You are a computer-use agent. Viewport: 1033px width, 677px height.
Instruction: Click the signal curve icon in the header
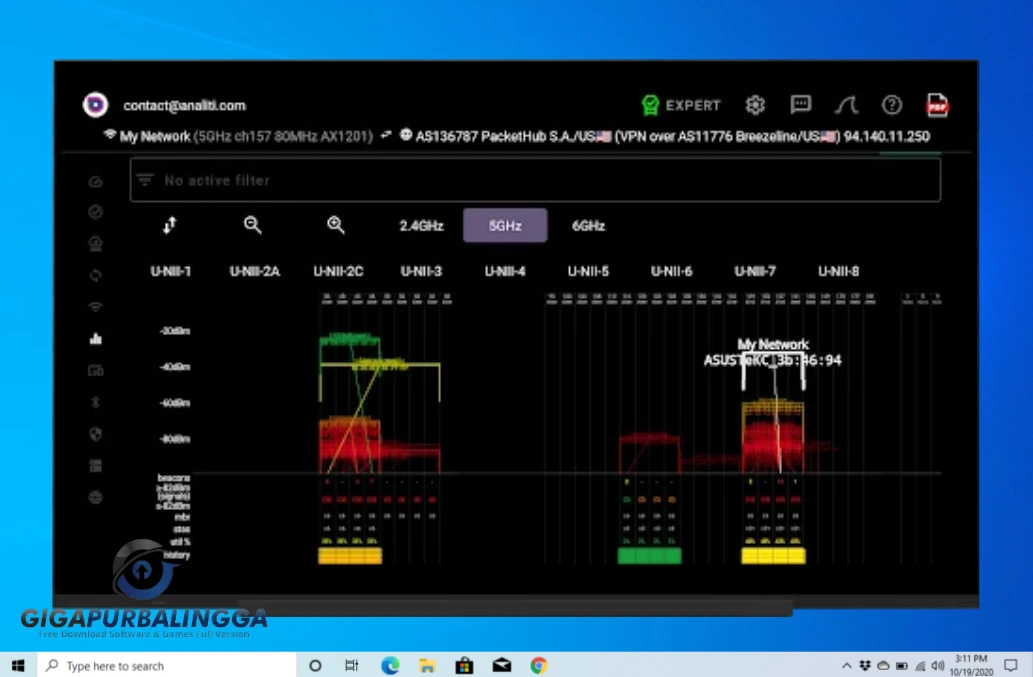[847, 105]
